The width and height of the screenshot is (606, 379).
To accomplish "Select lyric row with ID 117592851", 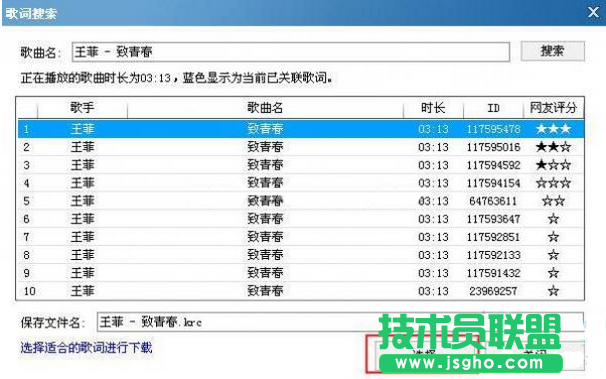I will pos(301,237).
